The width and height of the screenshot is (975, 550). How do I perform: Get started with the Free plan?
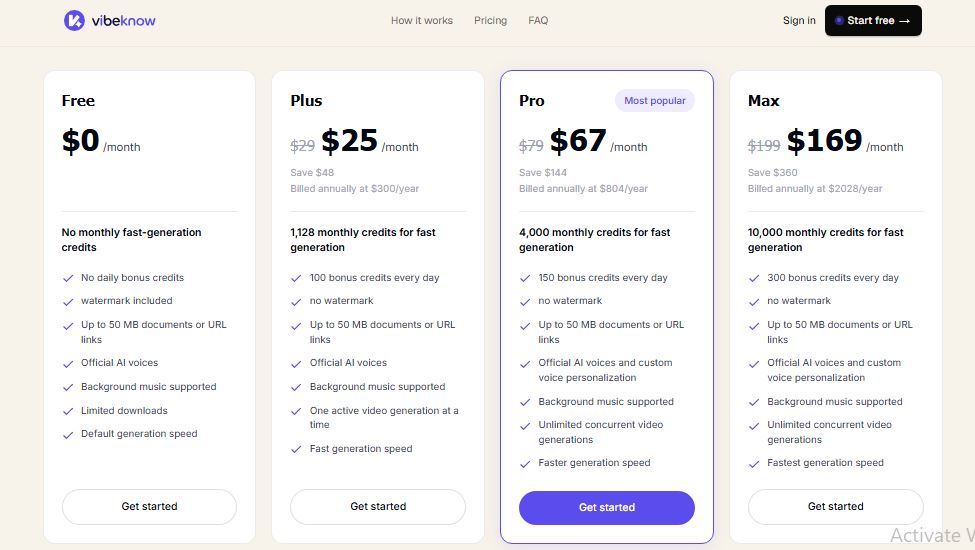149,506
